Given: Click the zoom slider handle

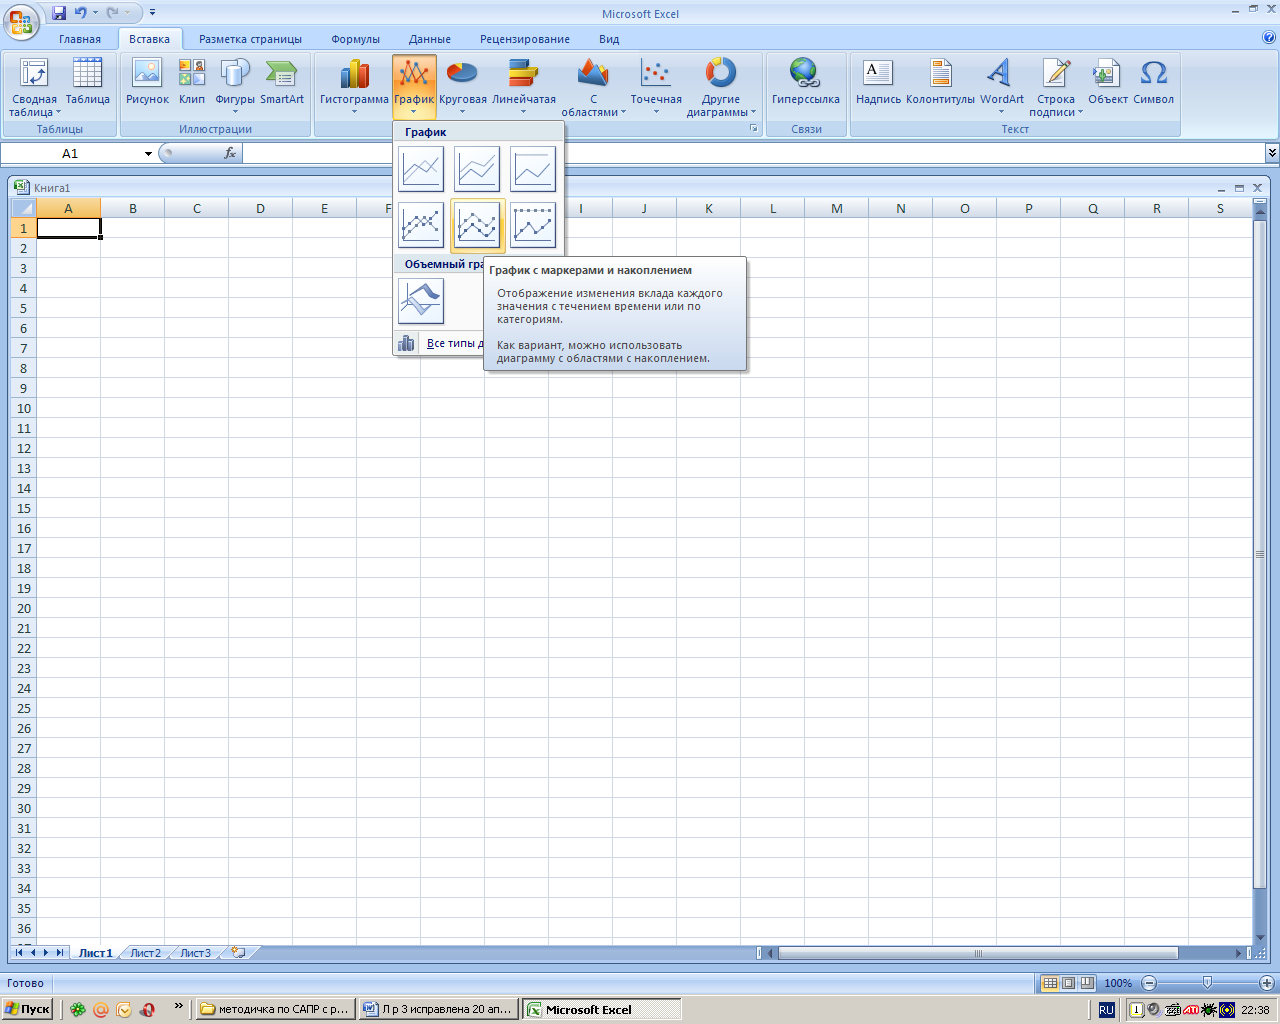Looking at the screenshot, I should tap(1207, 983).
